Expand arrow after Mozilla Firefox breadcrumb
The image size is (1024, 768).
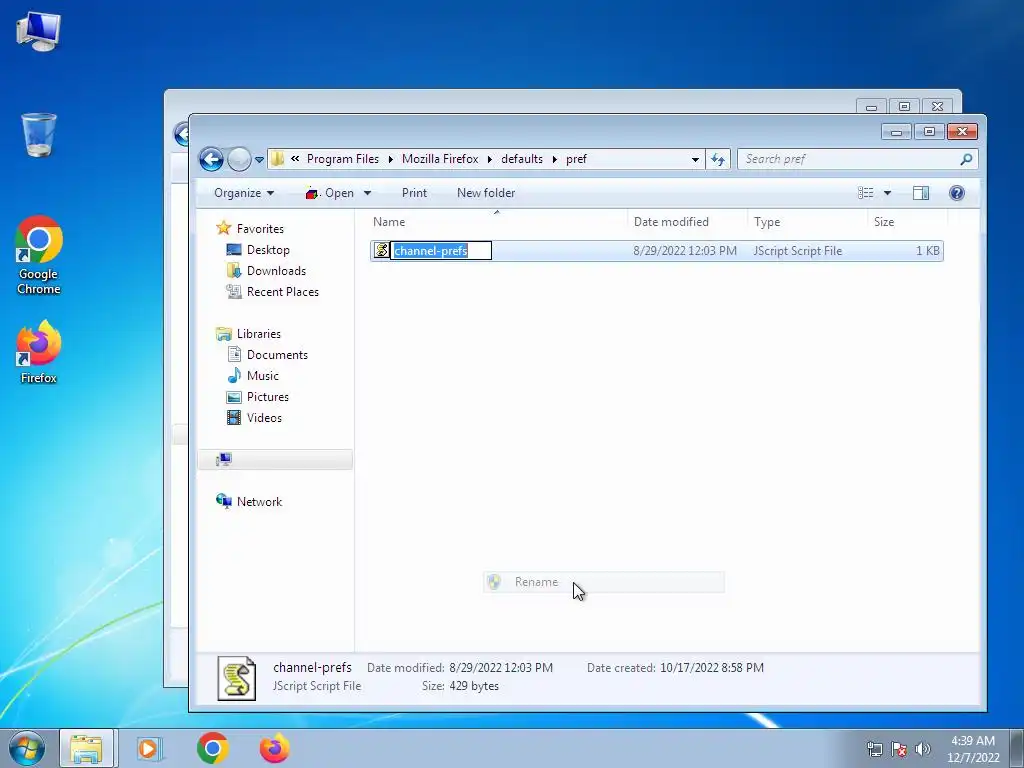(490, 159)
